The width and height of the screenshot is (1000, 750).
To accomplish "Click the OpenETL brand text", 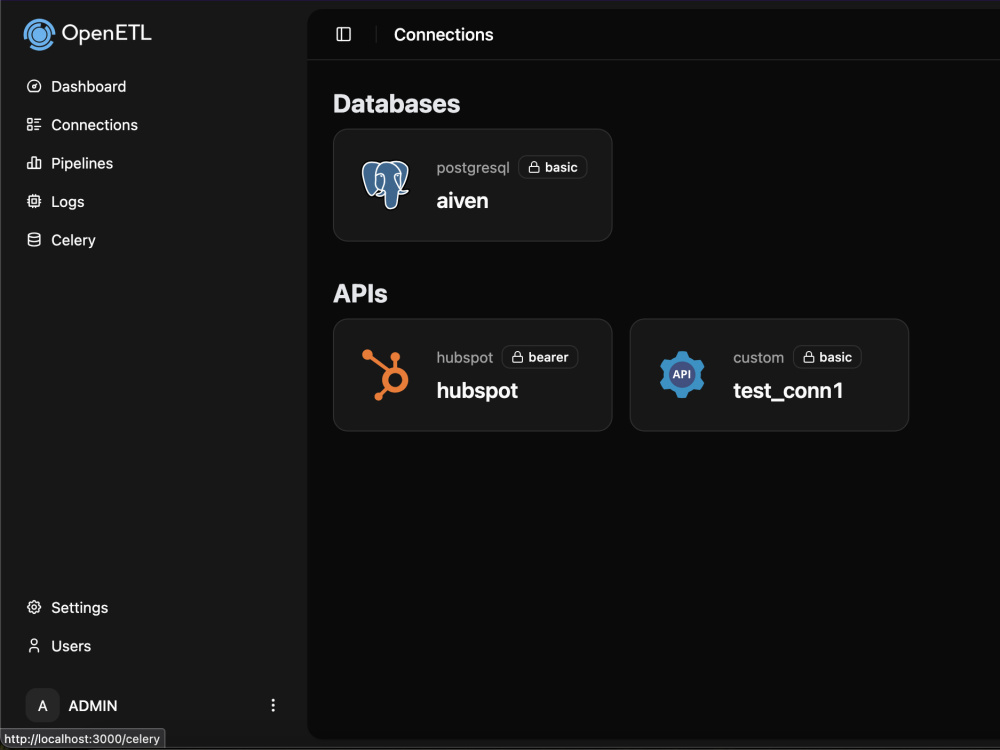I will click(x=107, y=33).
